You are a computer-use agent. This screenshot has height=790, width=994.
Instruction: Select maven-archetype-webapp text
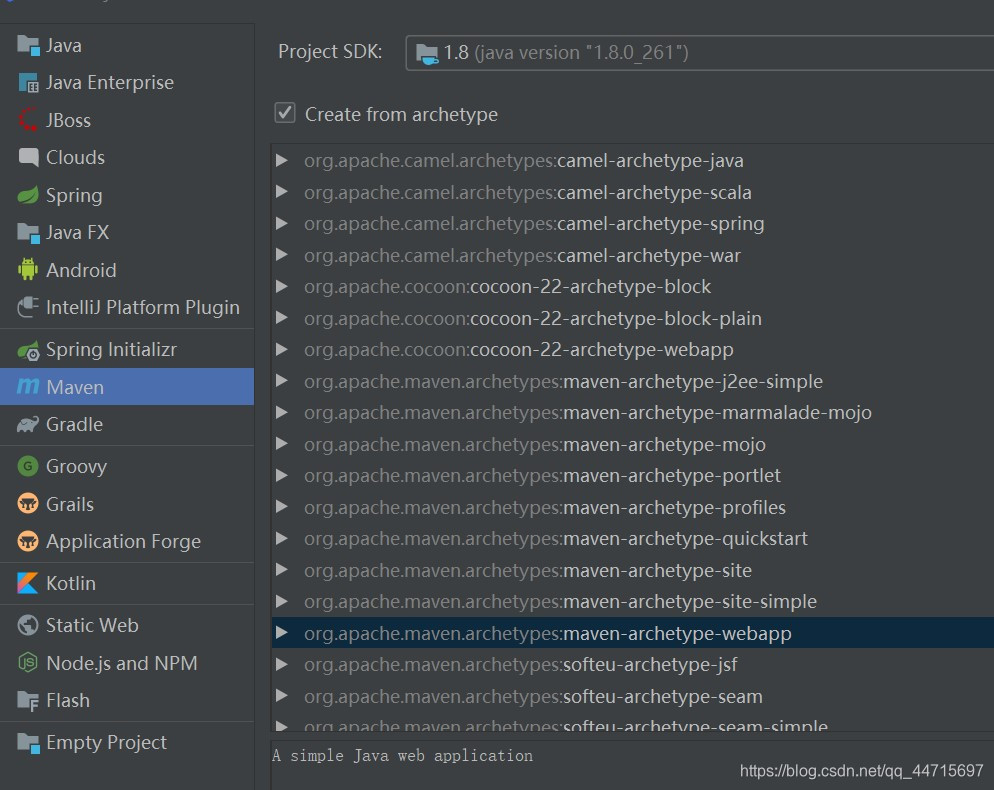(677, 633)
